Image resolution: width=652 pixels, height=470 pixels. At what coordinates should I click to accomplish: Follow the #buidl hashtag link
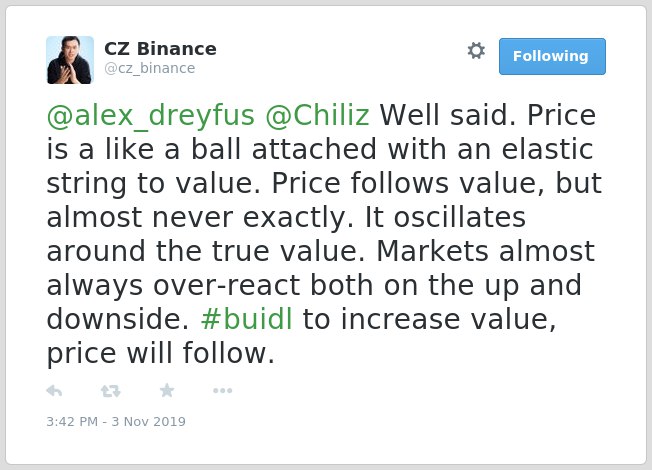pos(247,319)
